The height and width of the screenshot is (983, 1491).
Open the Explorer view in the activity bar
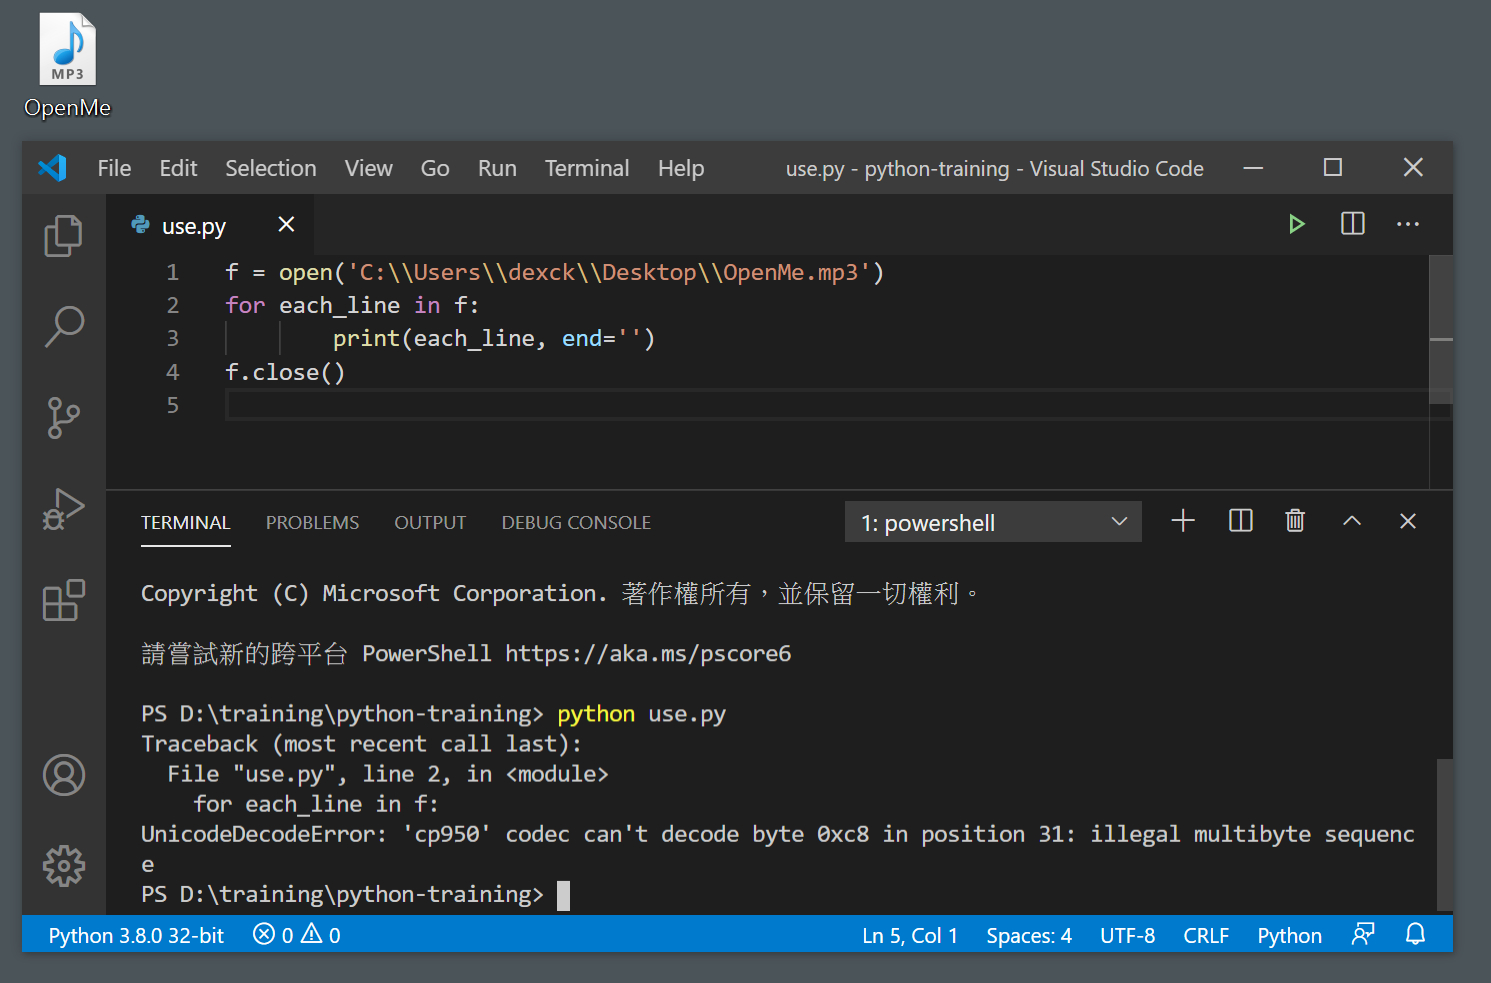63,236
